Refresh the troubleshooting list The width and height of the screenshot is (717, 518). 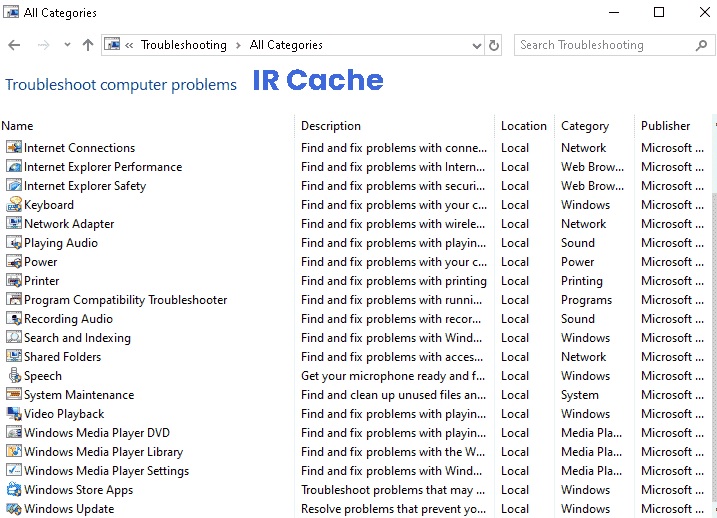click(494, 45)
